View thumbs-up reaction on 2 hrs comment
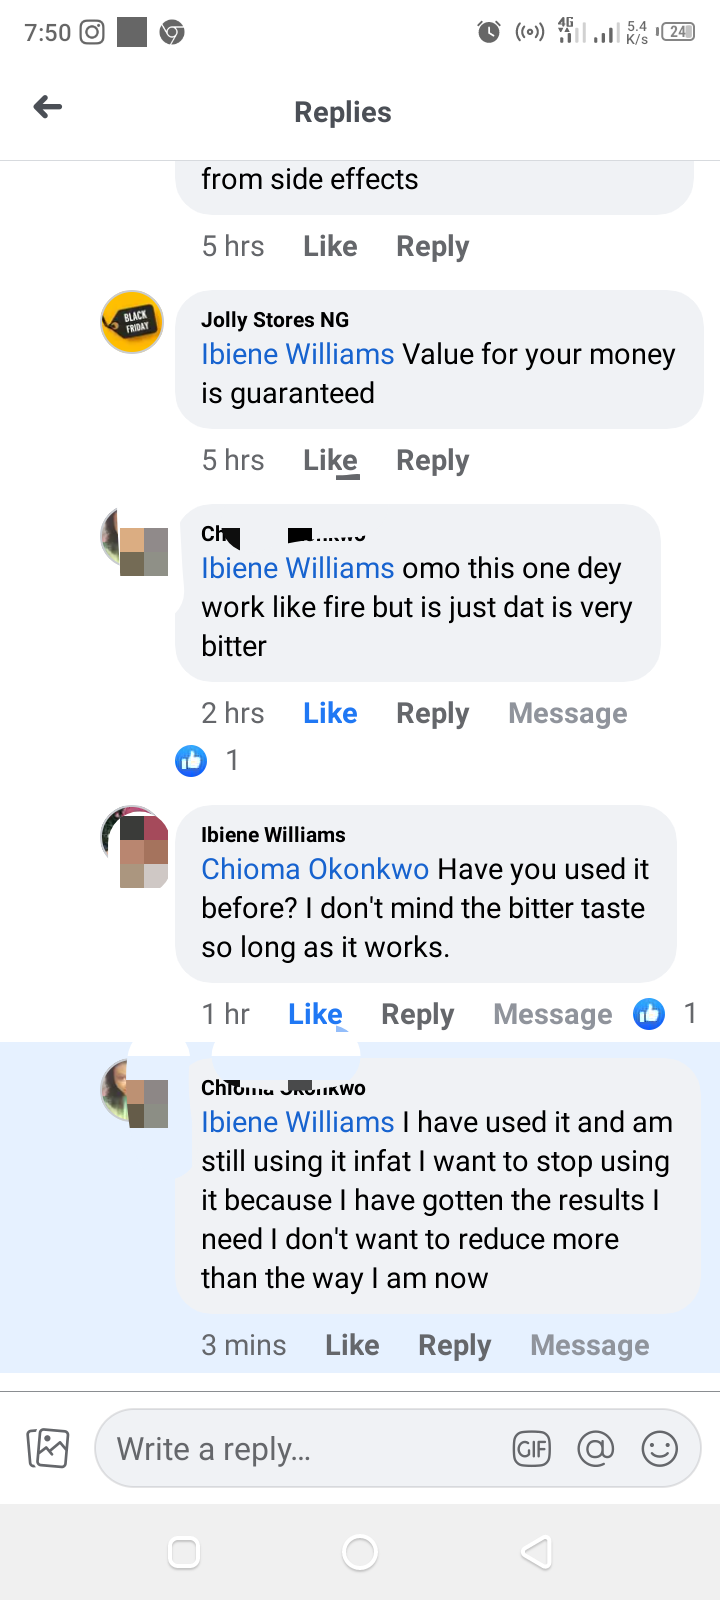Screen dimensions: 720x1600 point(191,760)
